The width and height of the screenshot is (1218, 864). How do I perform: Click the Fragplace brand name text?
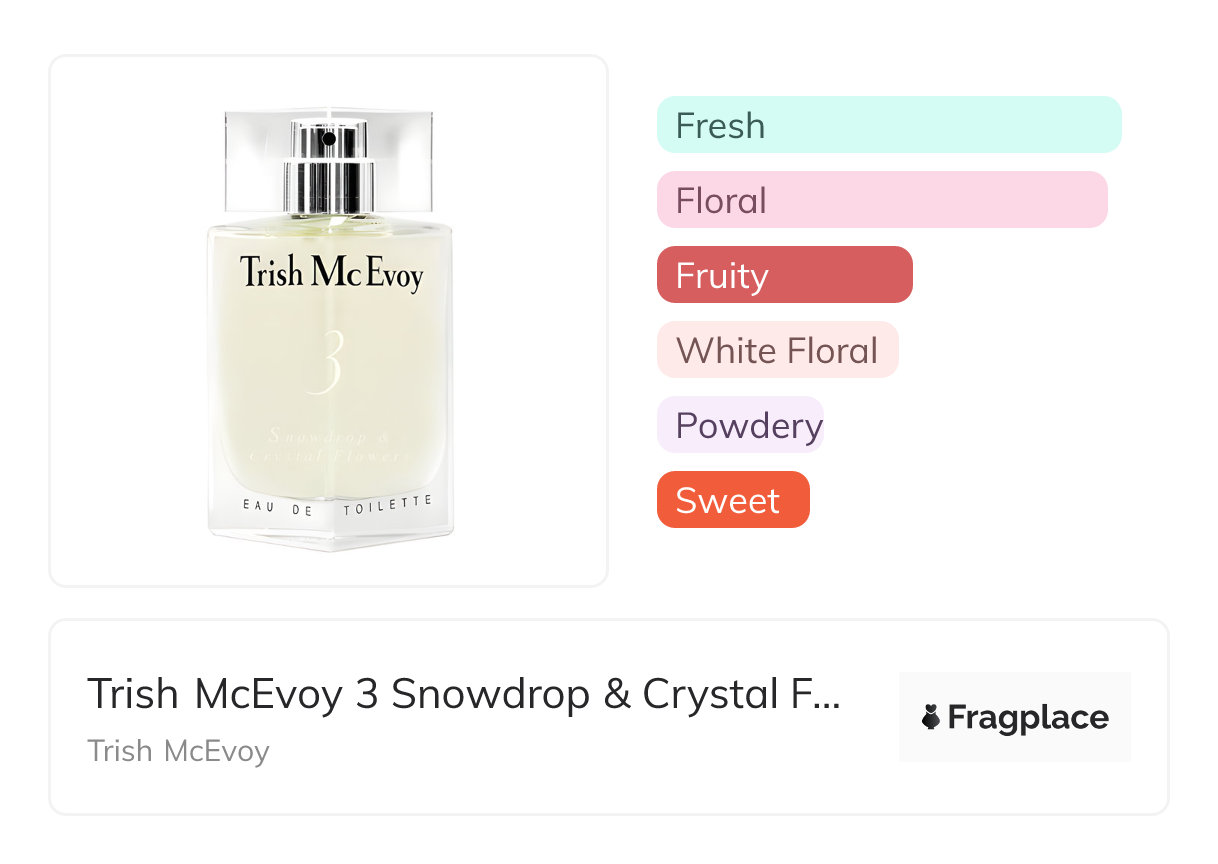[1028, 718]
